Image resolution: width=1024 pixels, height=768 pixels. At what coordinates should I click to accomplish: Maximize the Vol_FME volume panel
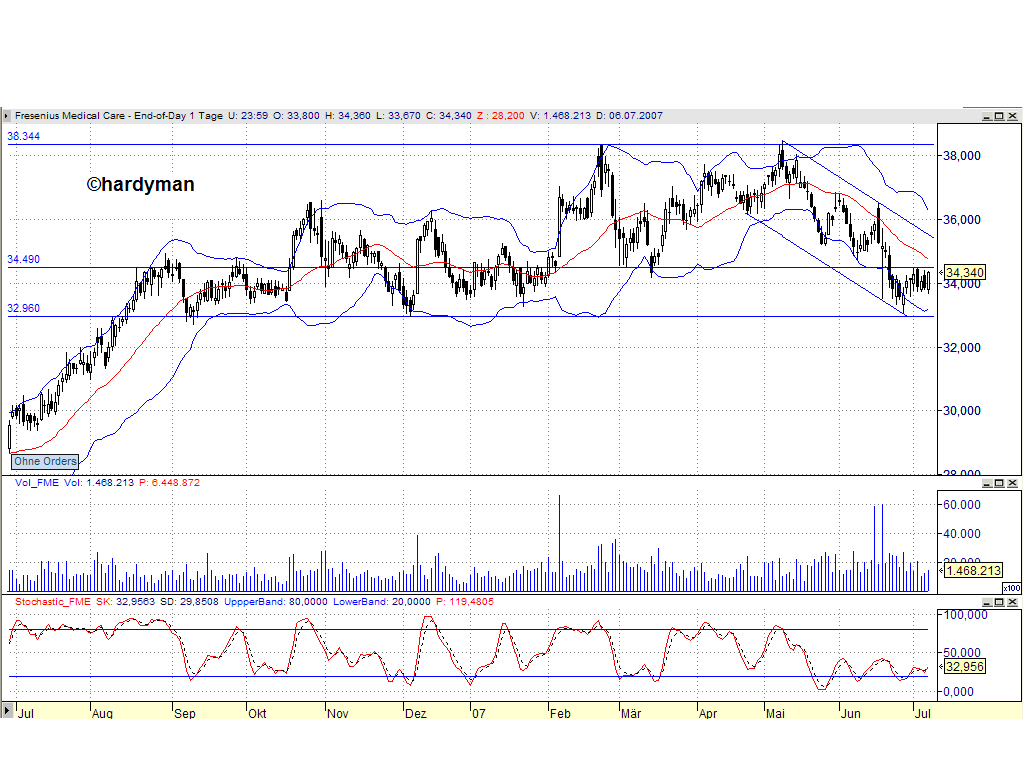pos(999,483)
